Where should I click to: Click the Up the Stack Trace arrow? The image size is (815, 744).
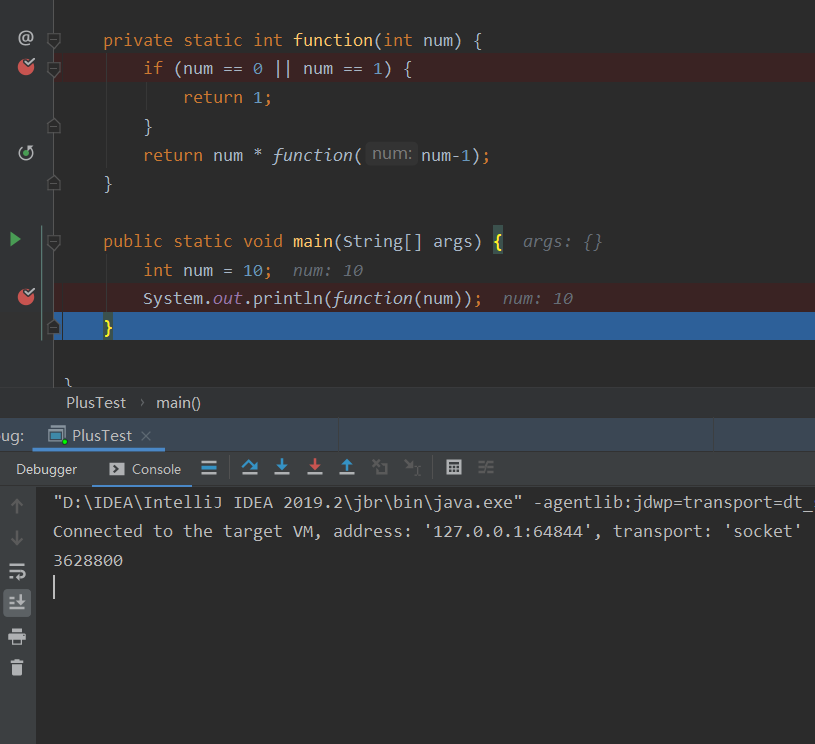(x=17, y=505)
